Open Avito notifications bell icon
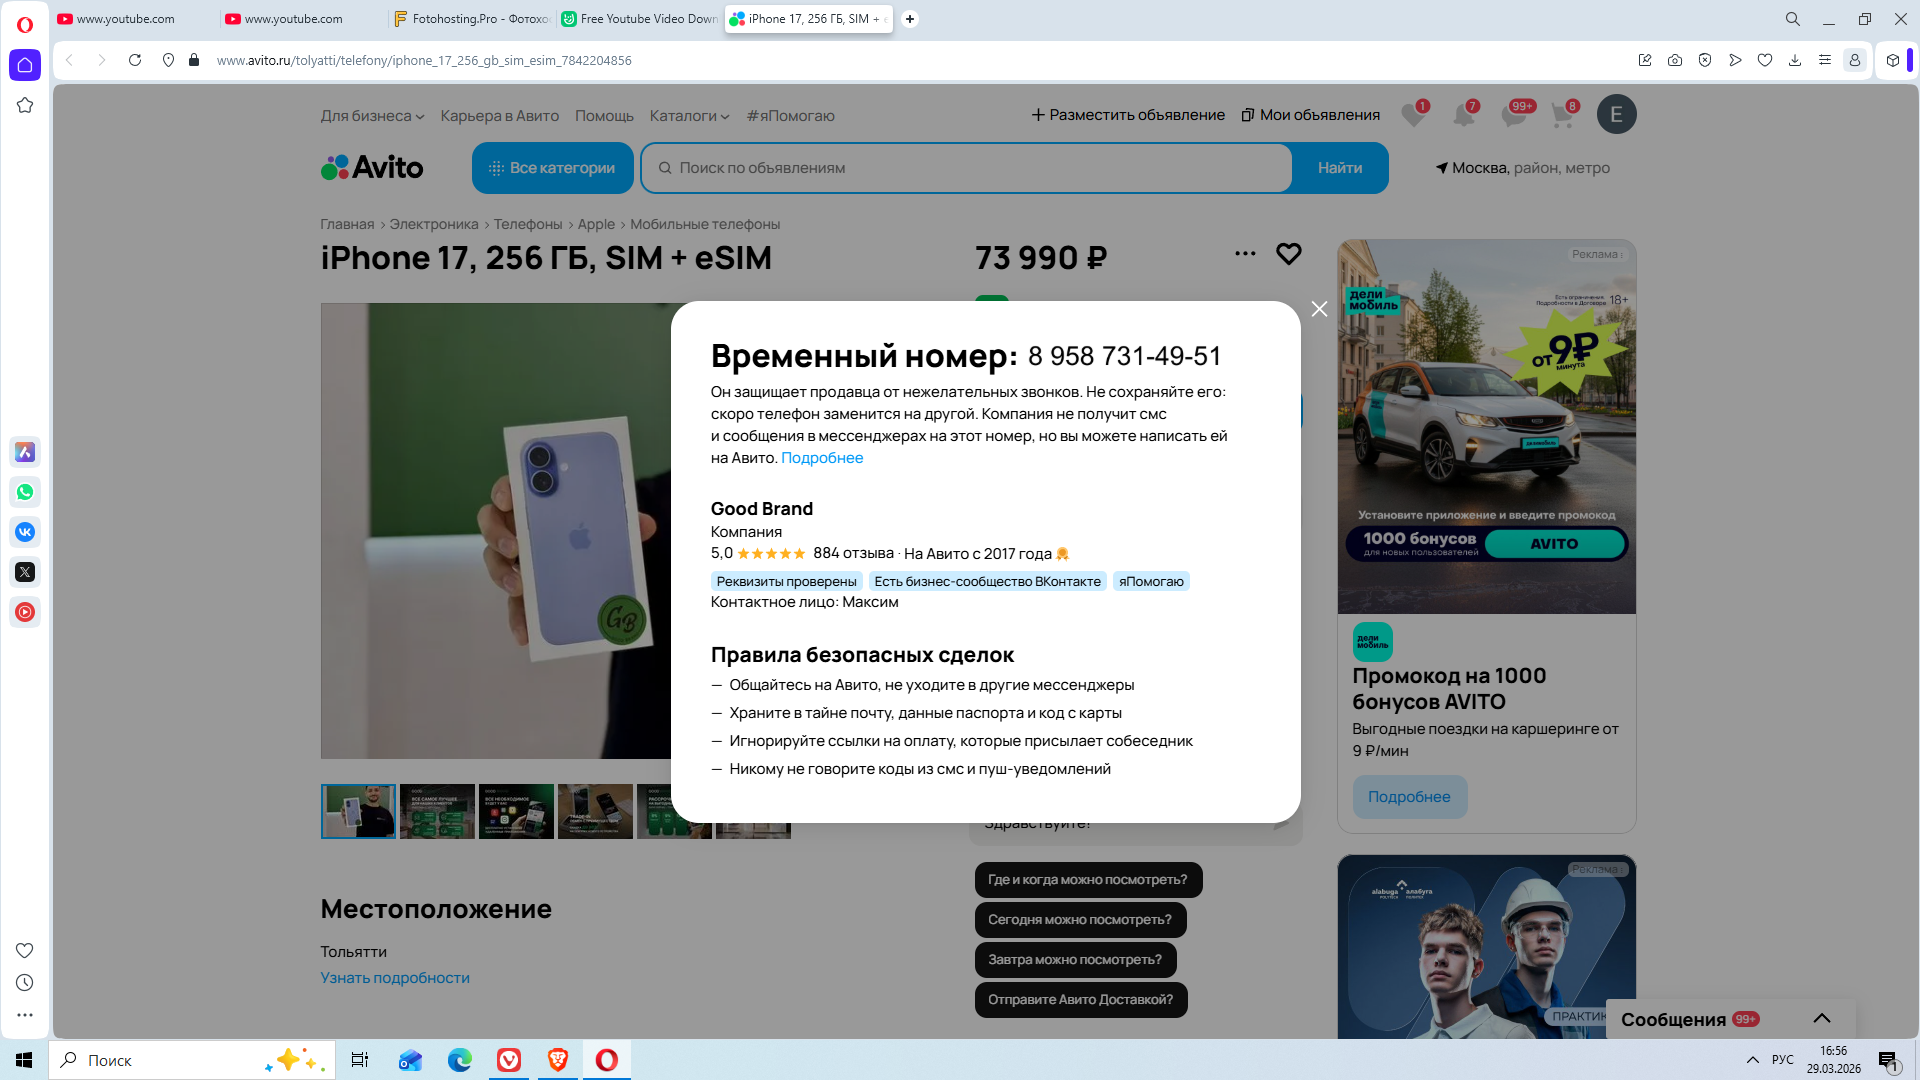This screenshot has width=1920, height=1080. pos(1463,115)
